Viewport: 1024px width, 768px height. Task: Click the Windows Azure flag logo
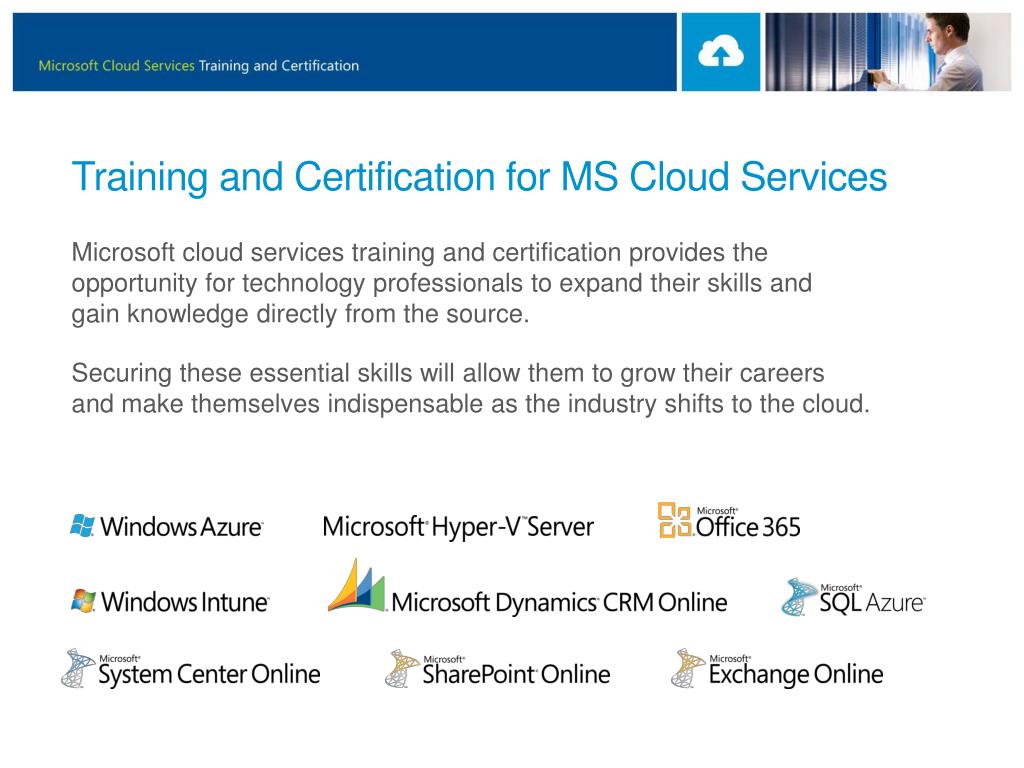point(82,525)
